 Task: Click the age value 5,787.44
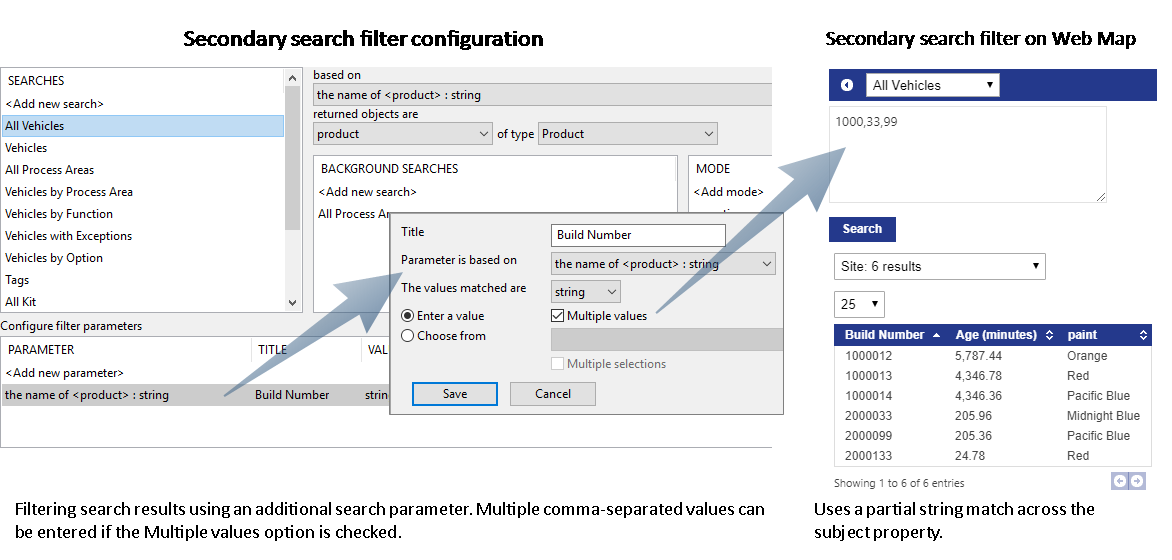tap(978, 356)
